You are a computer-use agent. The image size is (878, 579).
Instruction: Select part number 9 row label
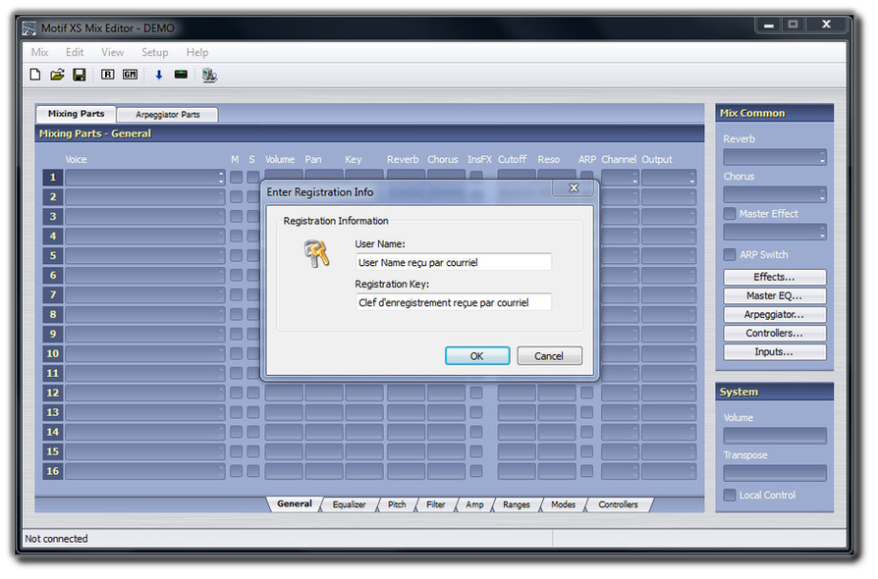[x=53, y=334]
